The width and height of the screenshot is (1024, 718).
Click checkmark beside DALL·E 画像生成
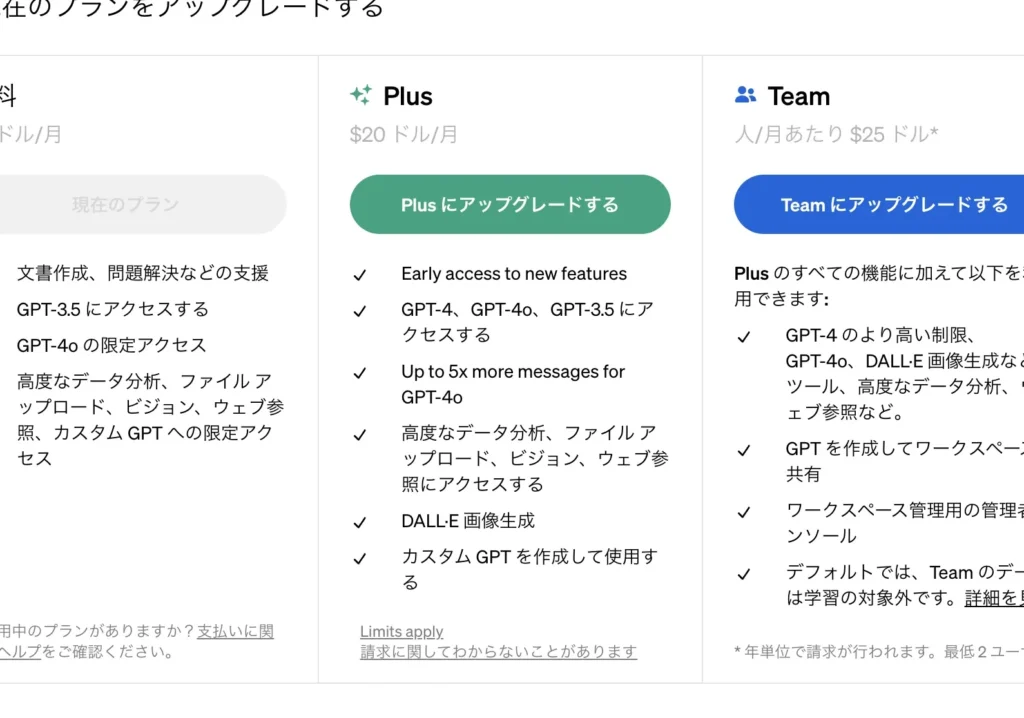click(360, 522)
